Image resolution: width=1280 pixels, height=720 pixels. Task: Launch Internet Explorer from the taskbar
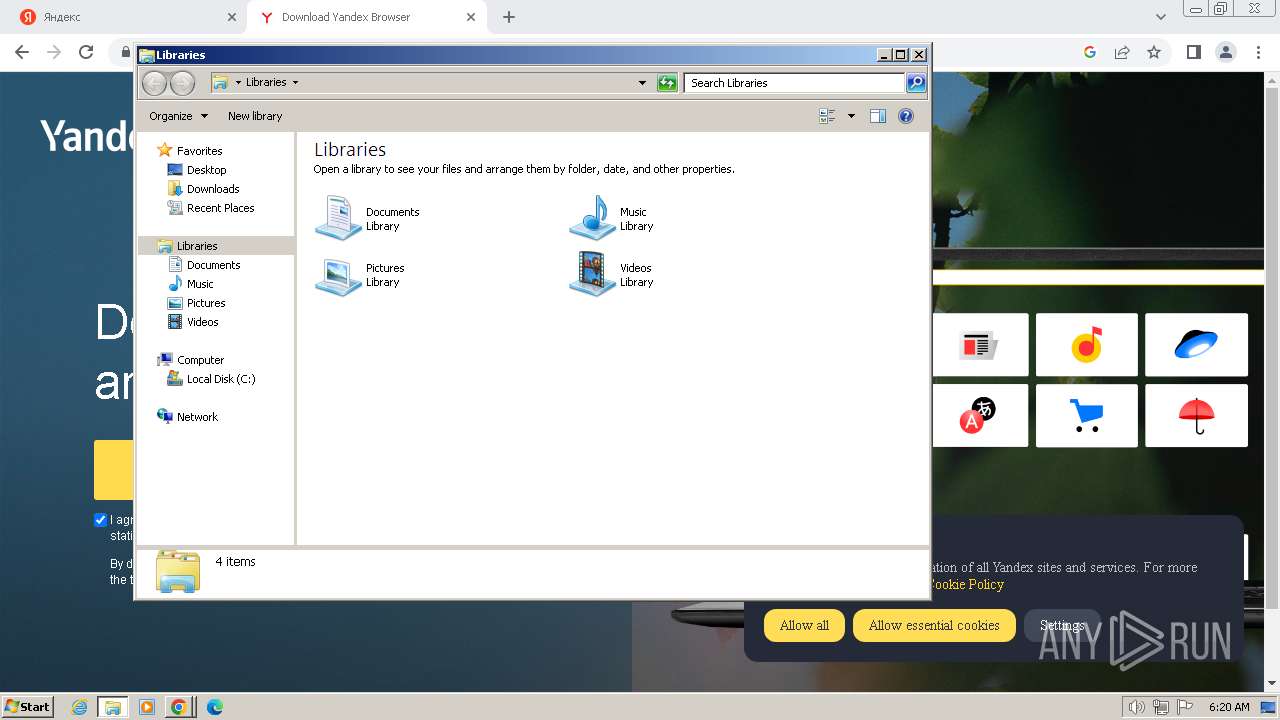[80, 707]
